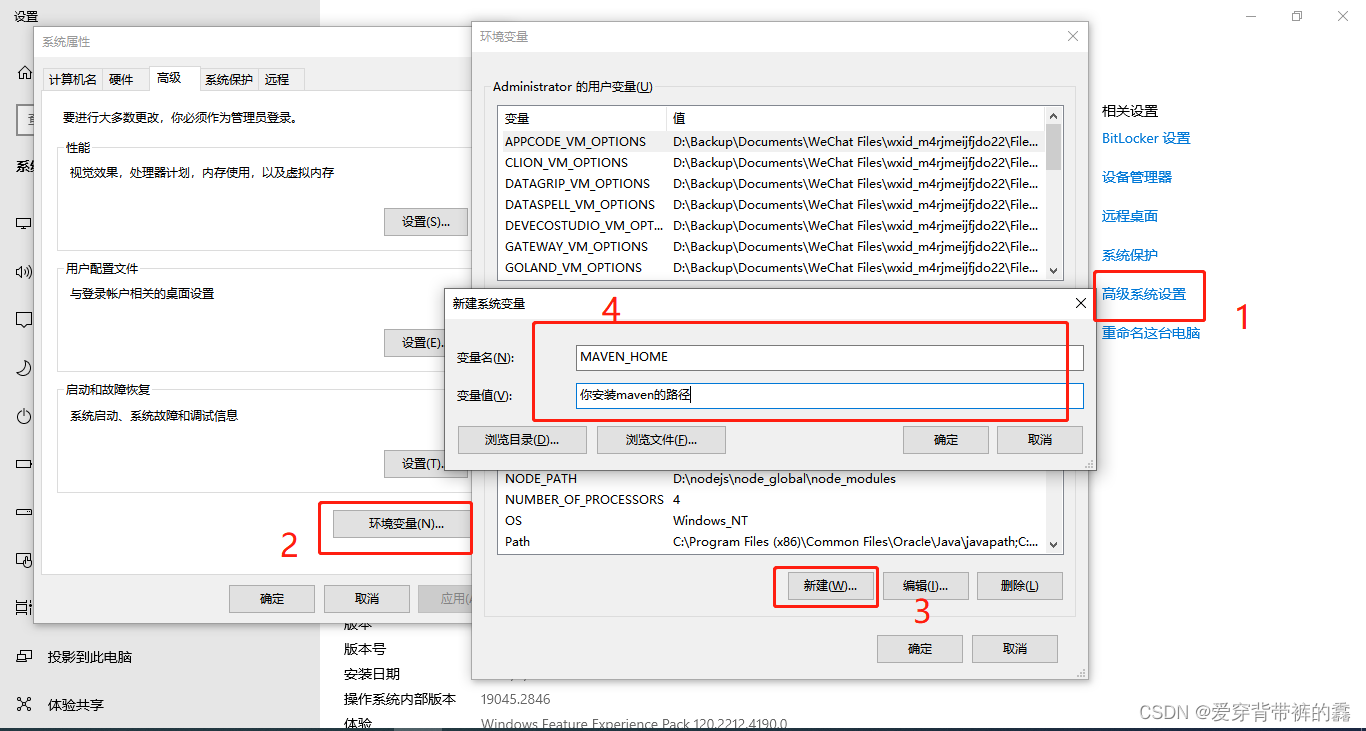
Task: Select GATEWAY_VM_OPTIONS user variable row
Action: click(x=771, y=247)
